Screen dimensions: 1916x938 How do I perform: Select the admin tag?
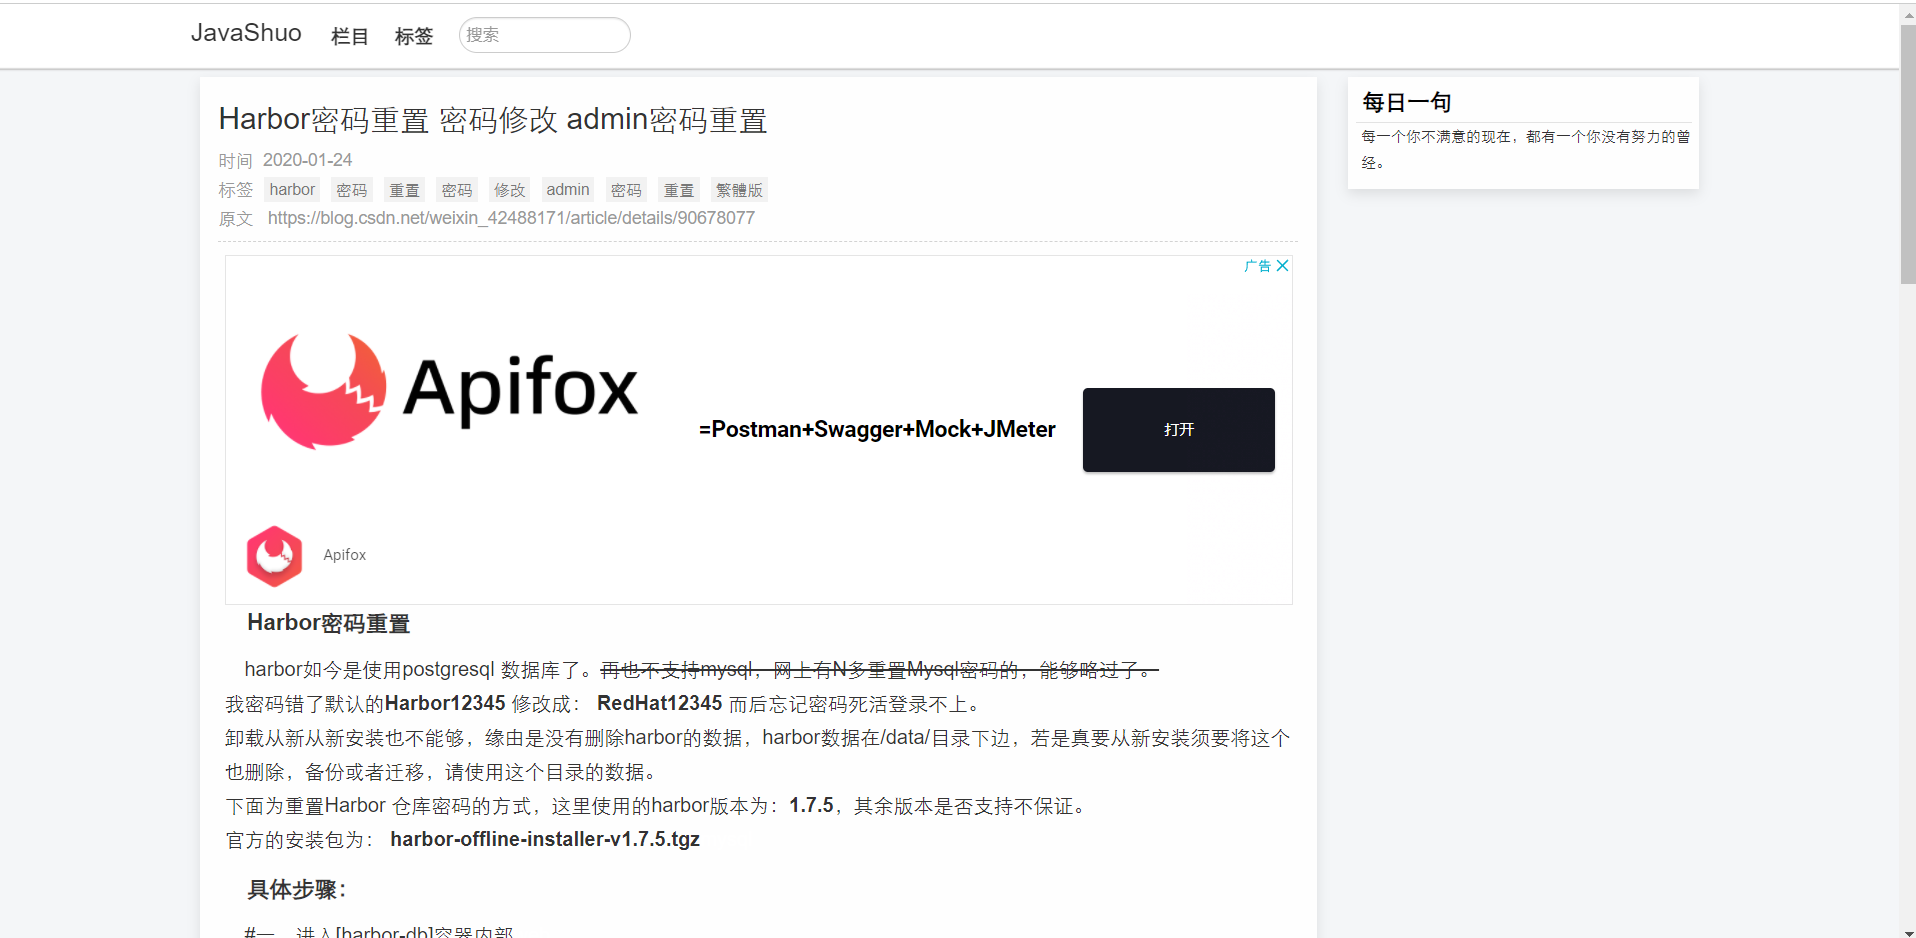[568, 190]
